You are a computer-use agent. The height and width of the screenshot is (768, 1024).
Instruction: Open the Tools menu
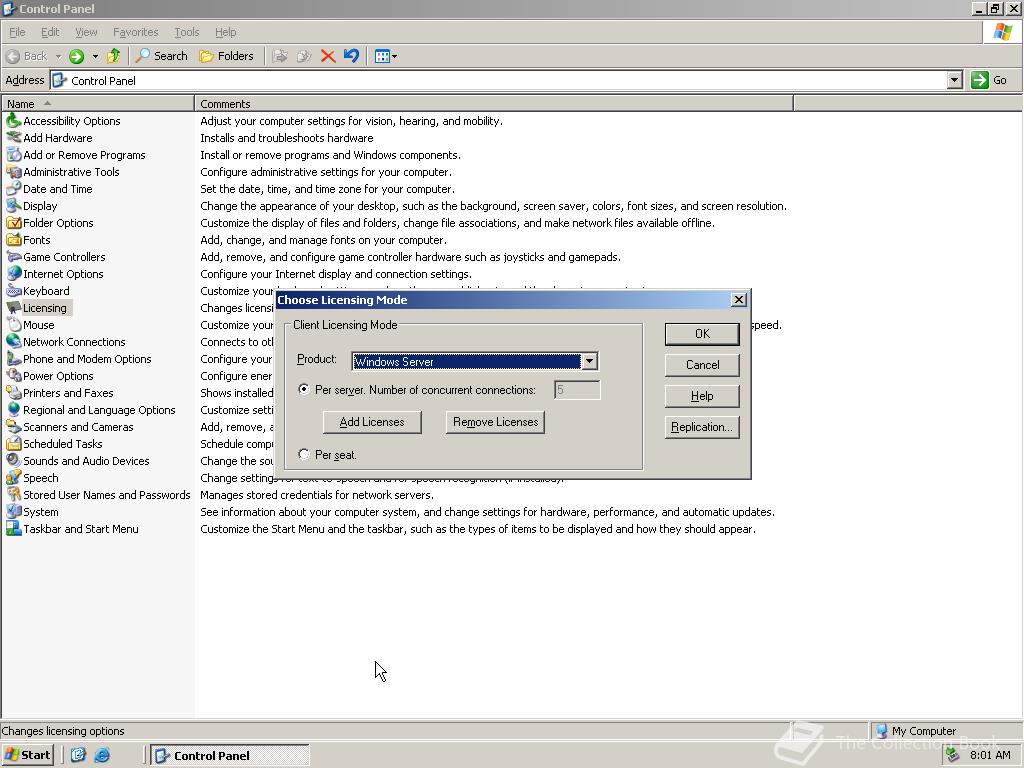pos(186,32)
